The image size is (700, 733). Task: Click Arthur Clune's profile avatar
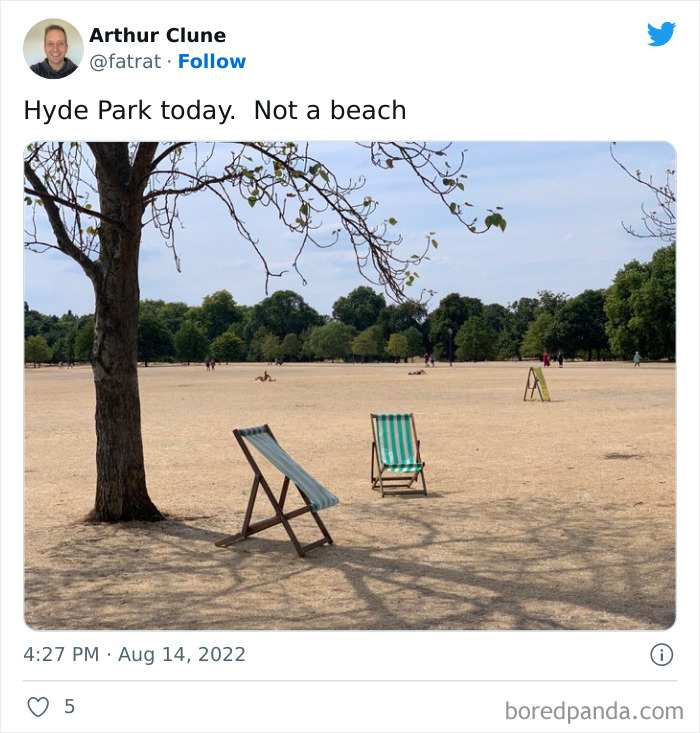tap(53, 49)
